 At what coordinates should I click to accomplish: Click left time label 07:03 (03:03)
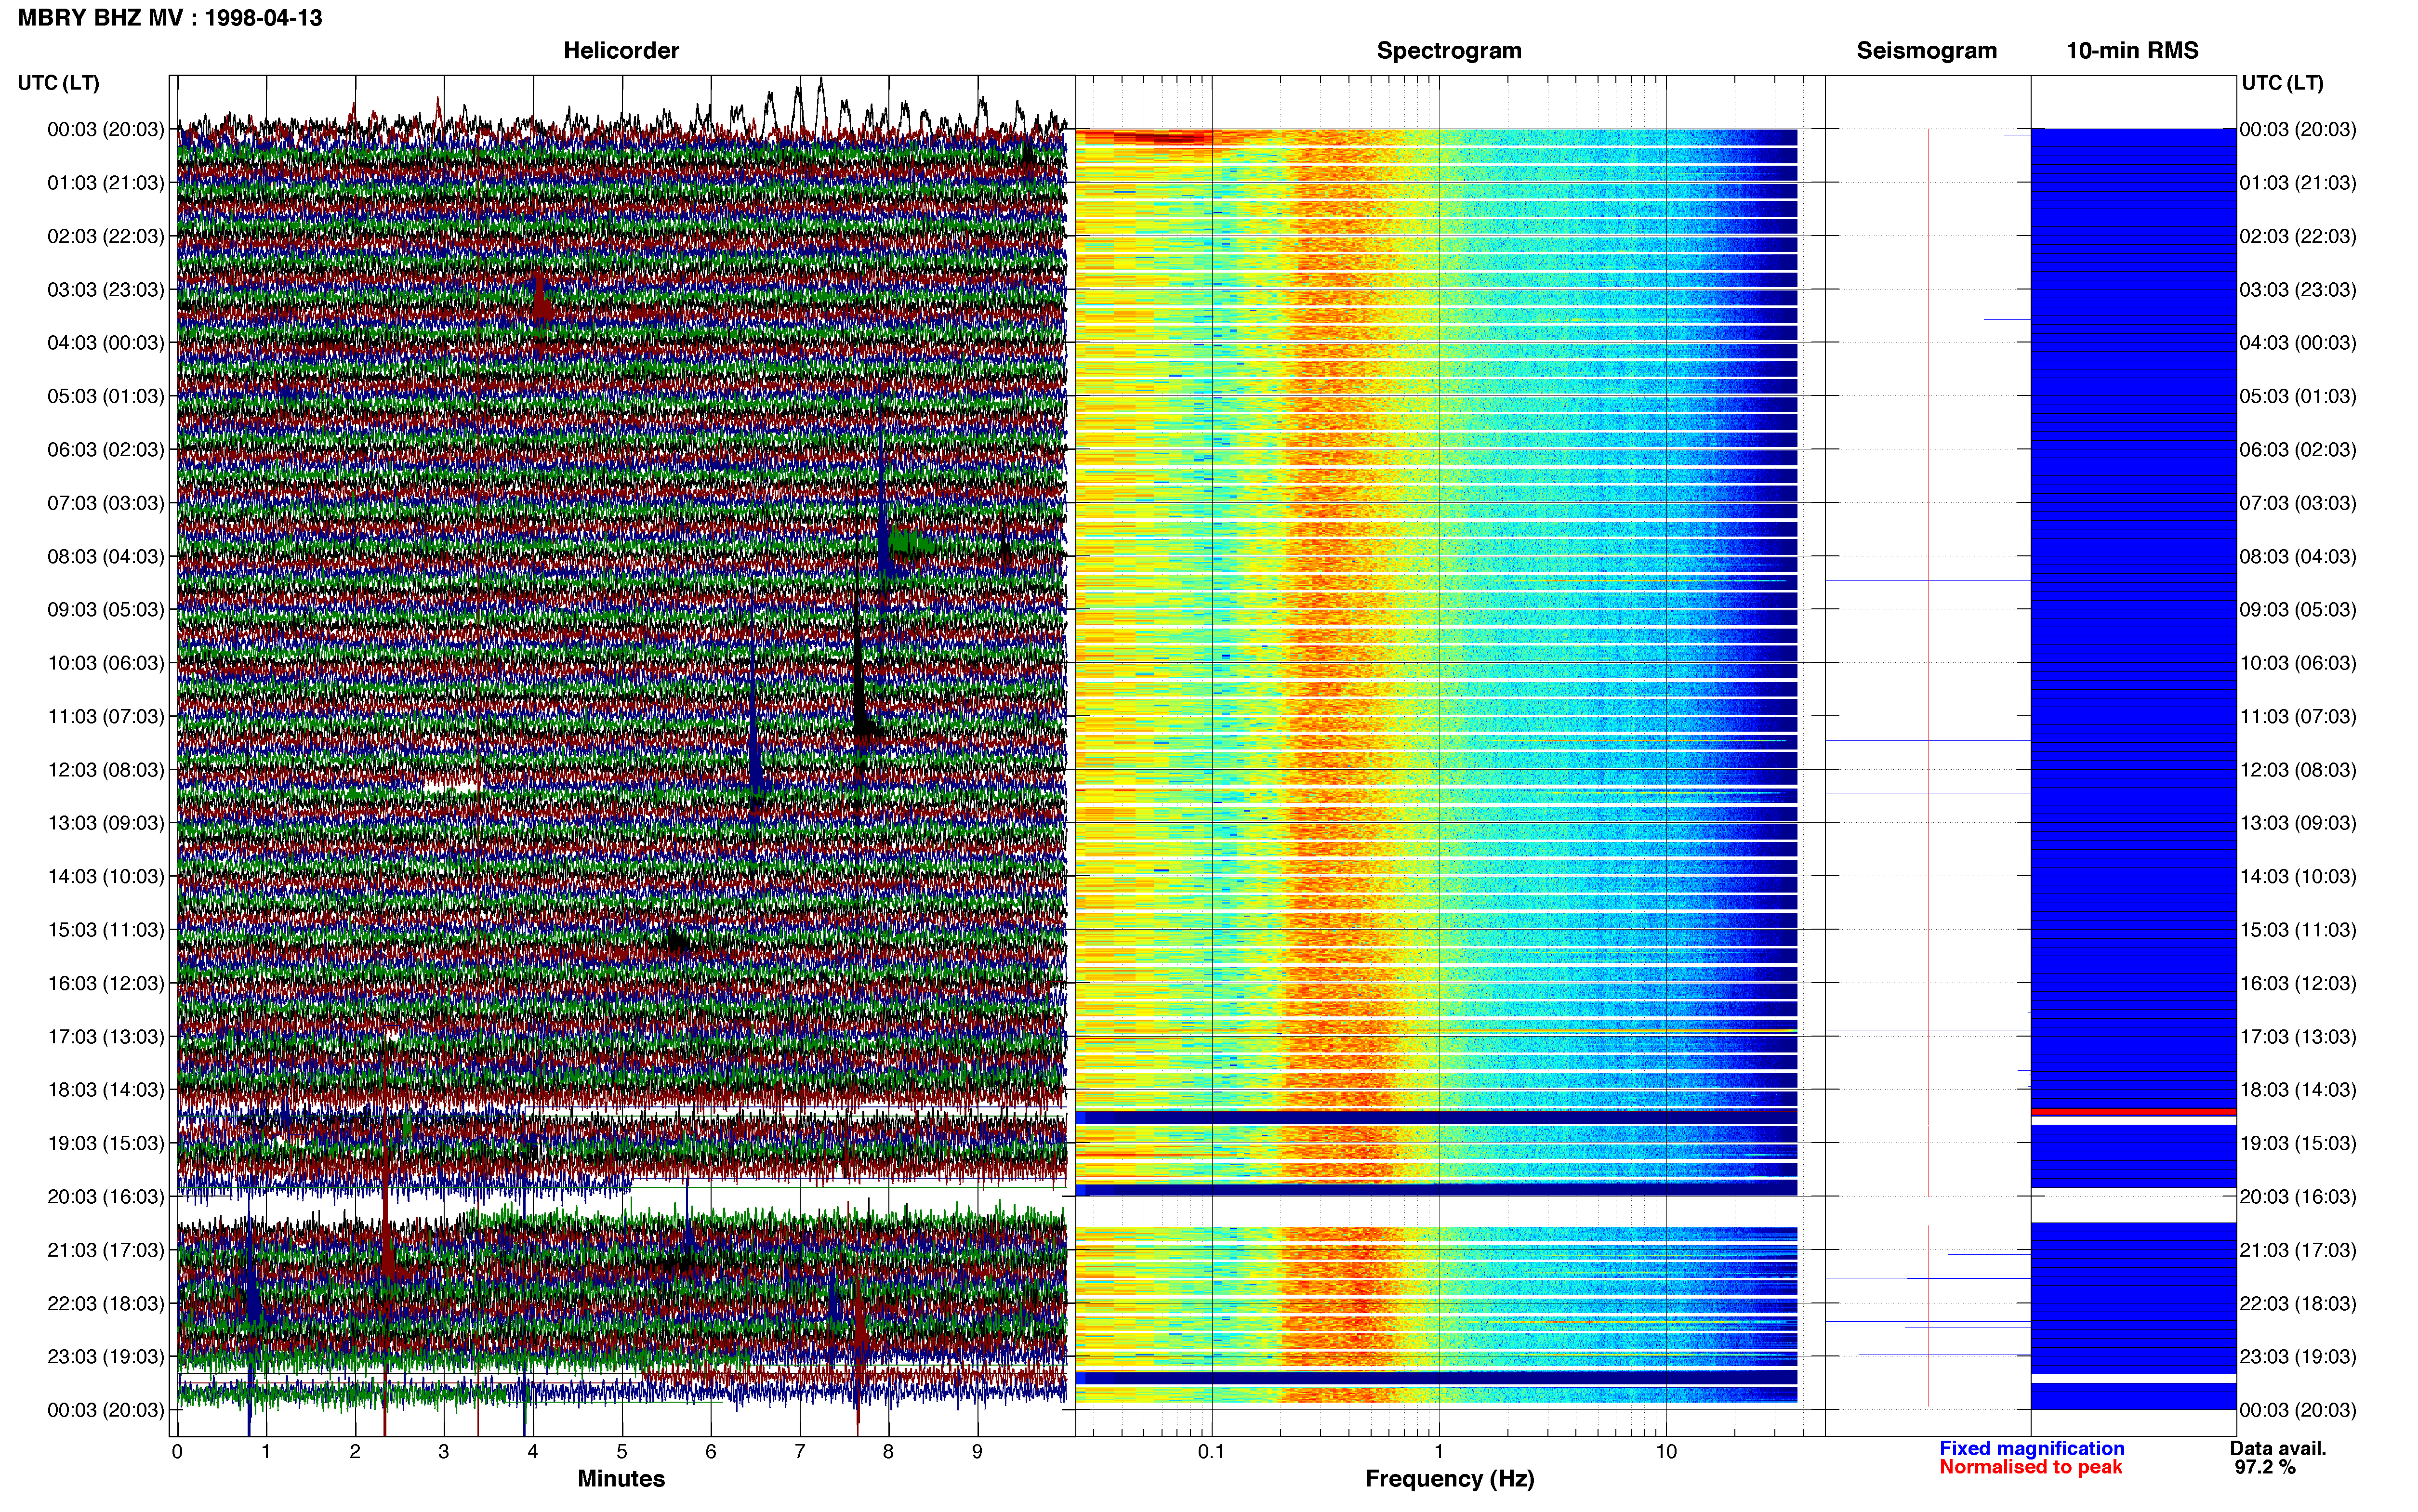tap(106, 503)
